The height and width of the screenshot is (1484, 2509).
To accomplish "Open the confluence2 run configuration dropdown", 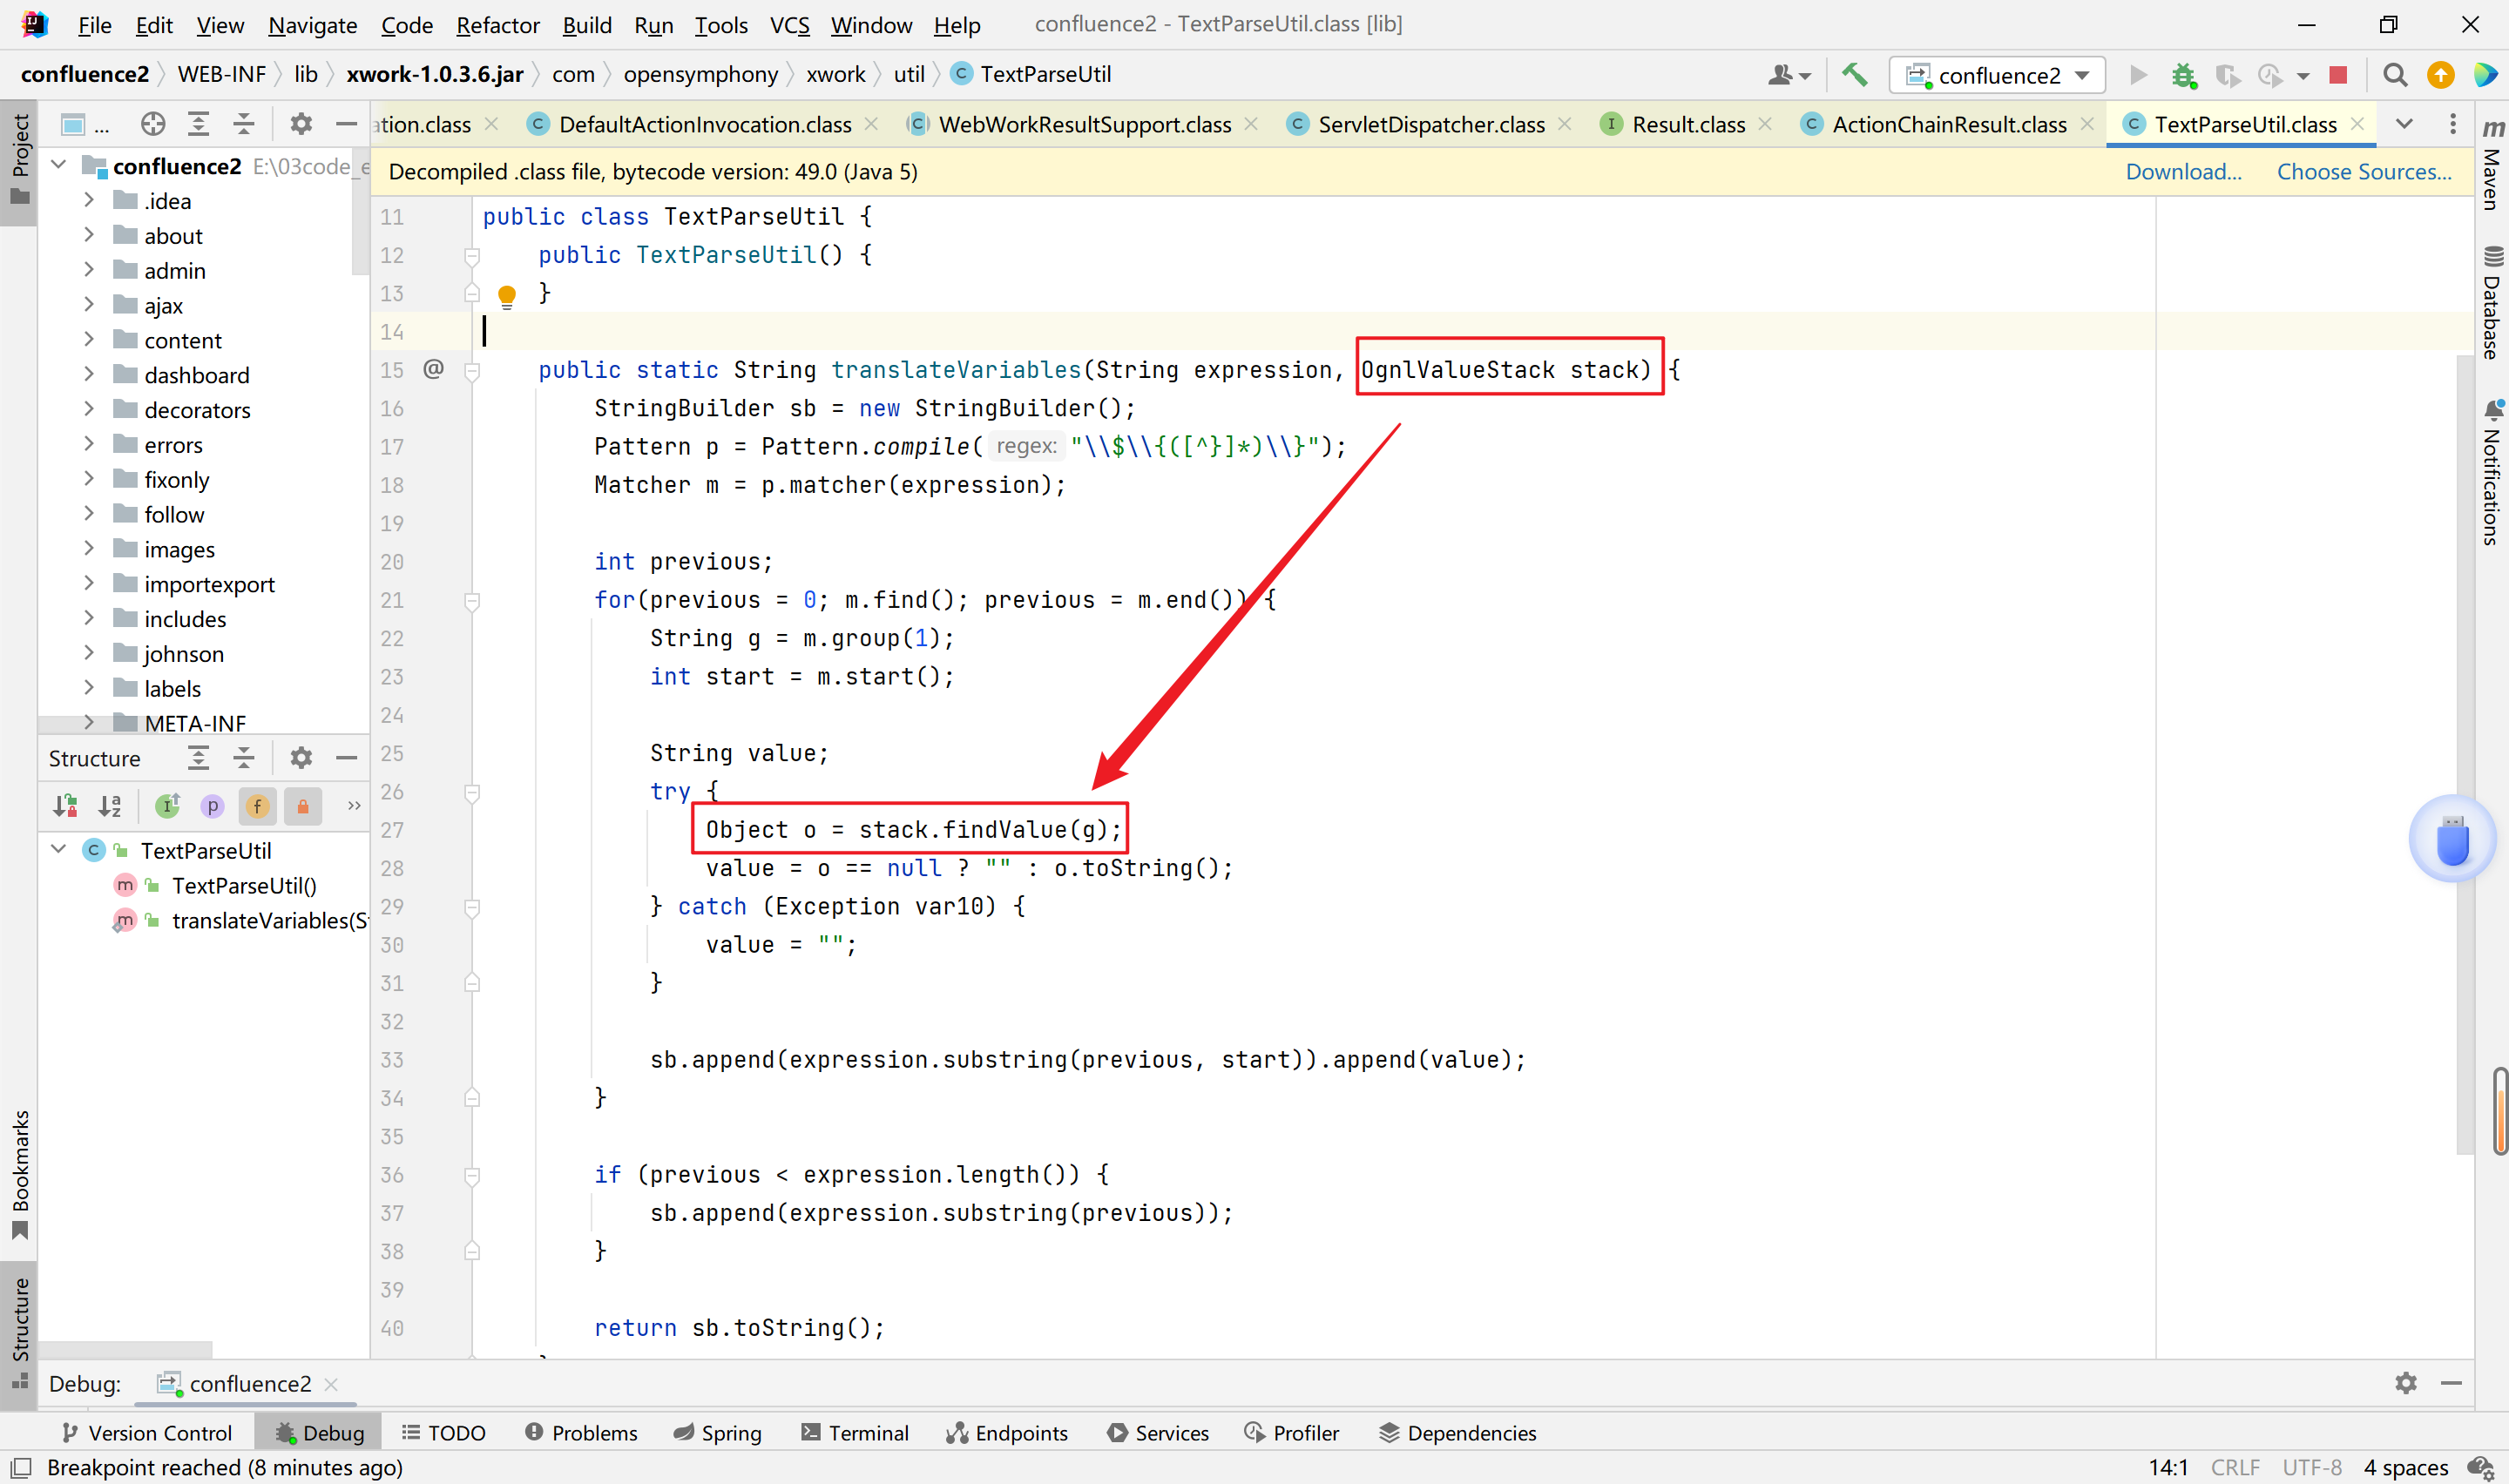I will (x=1997, y=75).
